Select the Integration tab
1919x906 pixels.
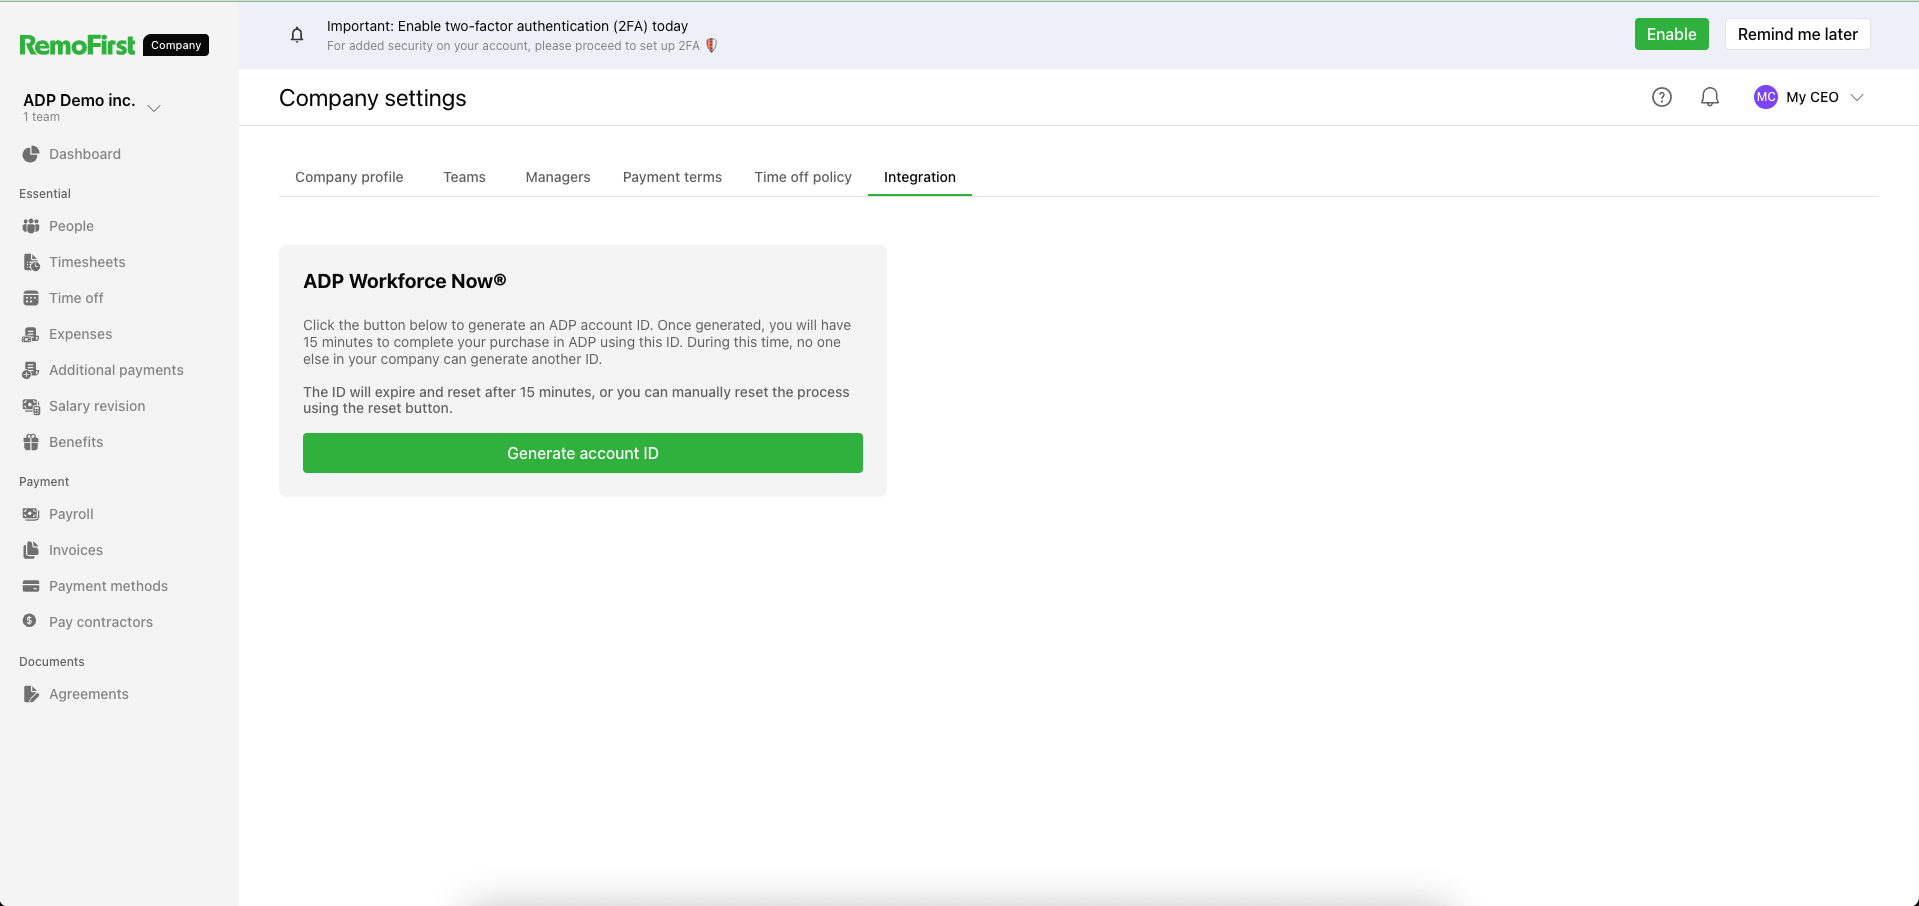(x=920, y=177)
